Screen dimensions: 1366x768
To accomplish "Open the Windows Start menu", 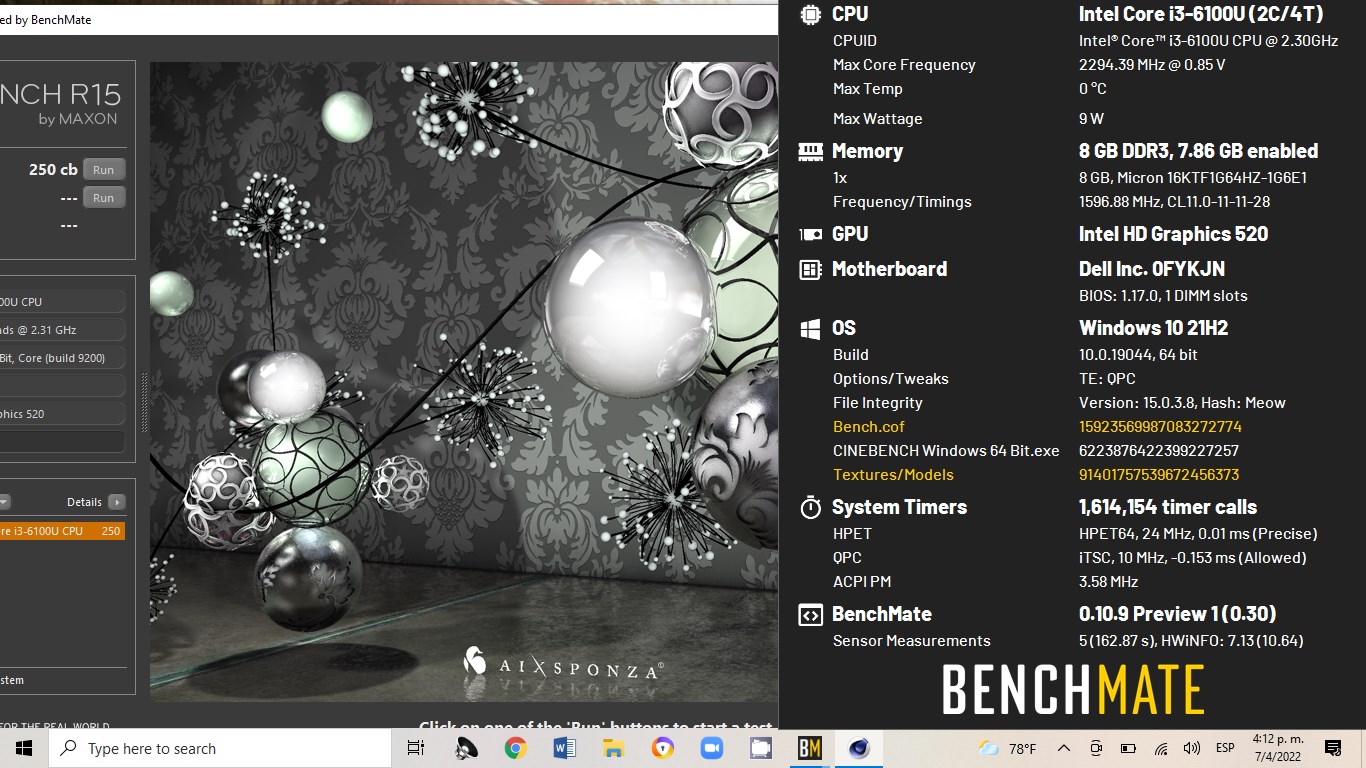I will click(24, 748).
